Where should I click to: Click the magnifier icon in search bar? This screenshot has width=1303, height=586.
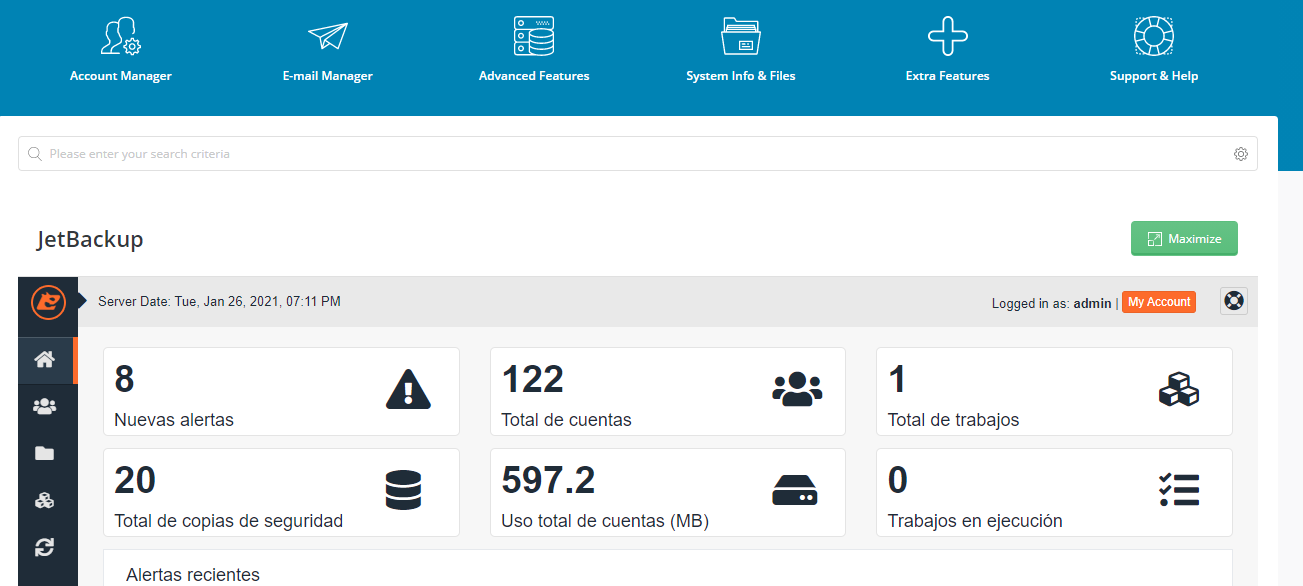[x=35, y=154]
